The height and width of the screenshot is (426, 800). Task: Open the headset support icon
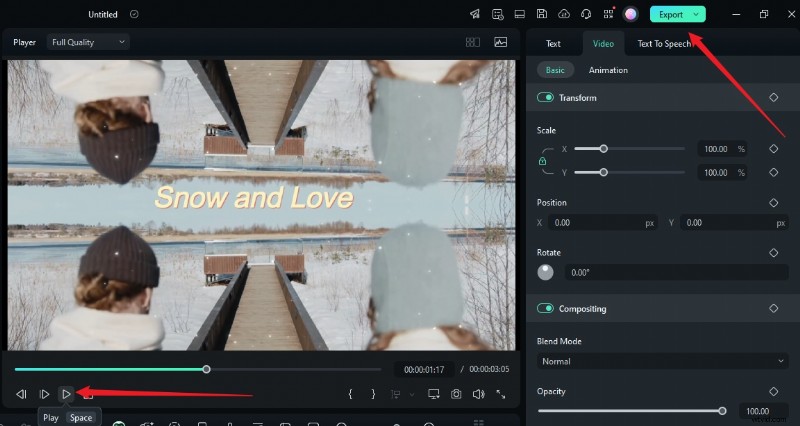pyautogui.click(x=586, y=14)
